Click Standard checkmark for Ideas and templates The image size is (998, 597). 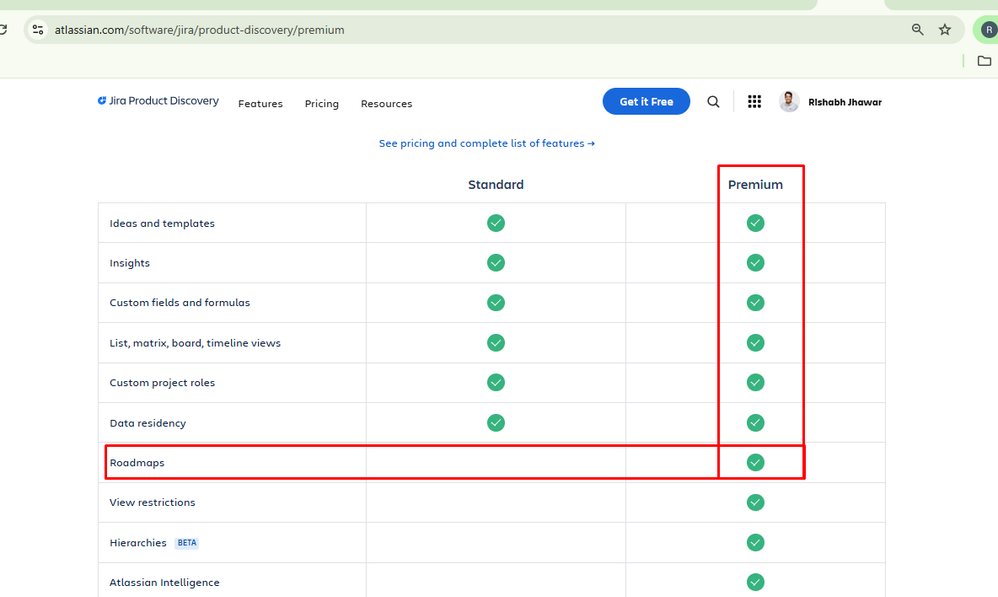tap(496, 223)
